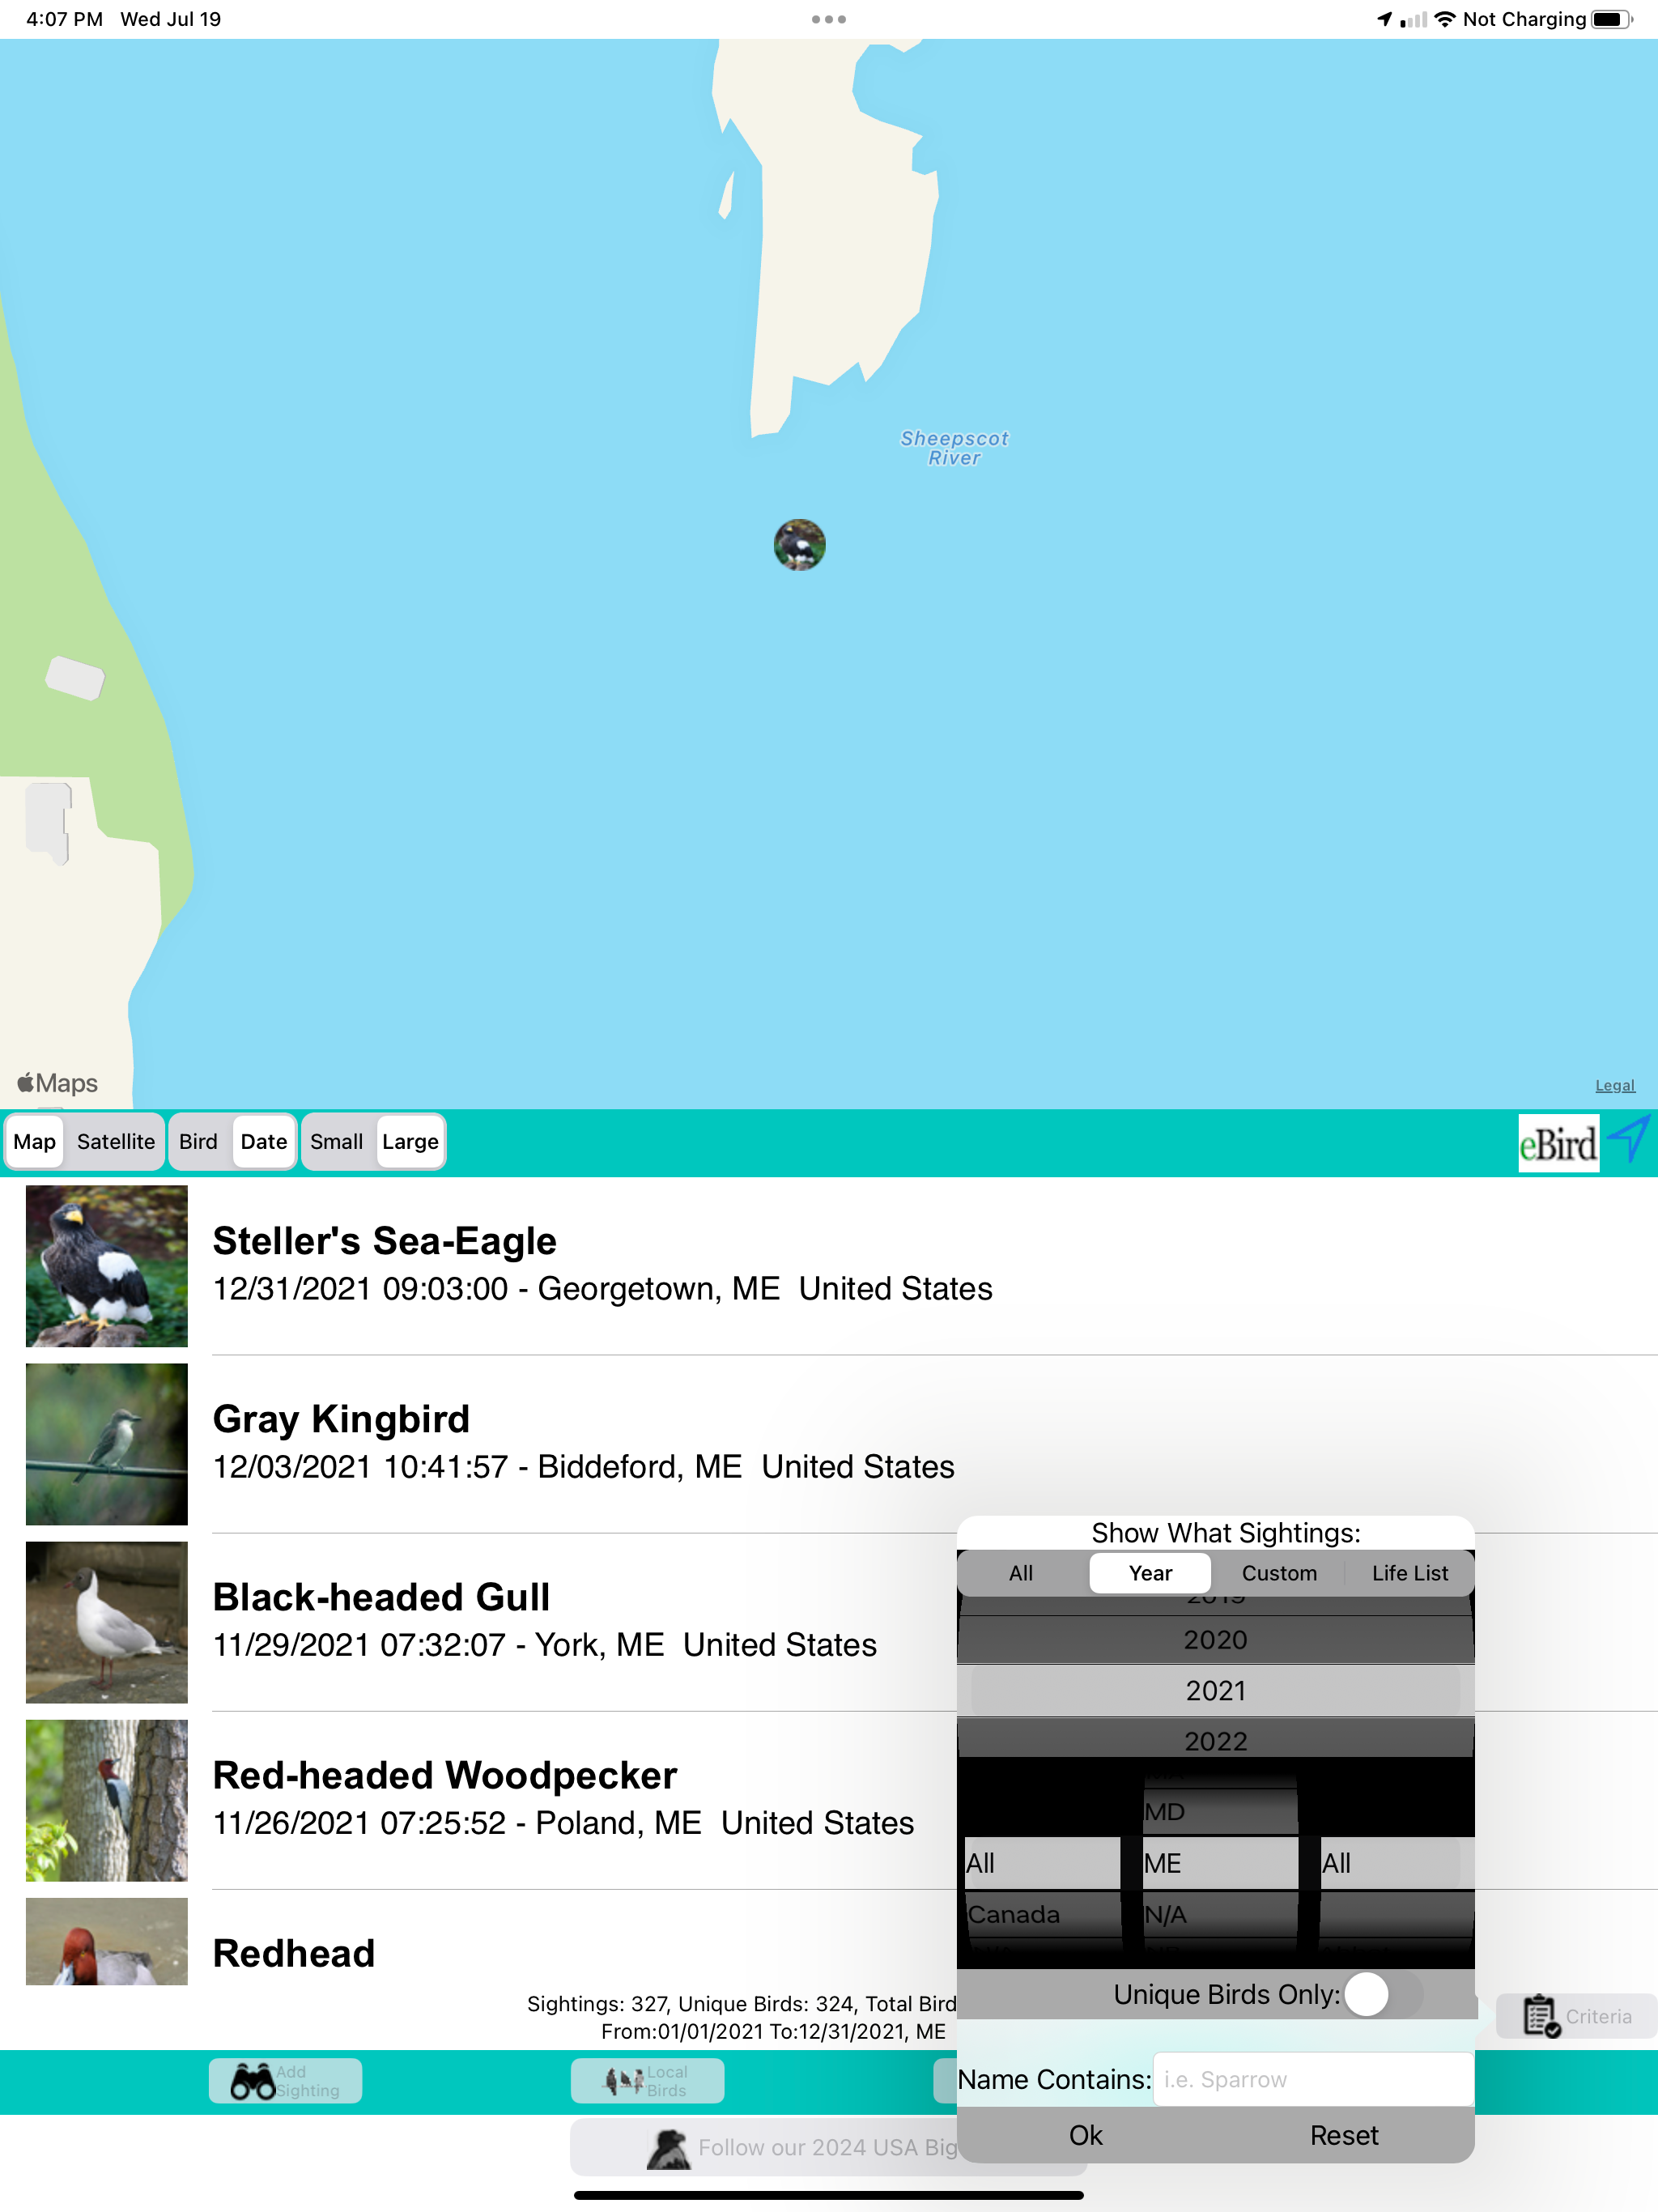Select the Redhead sighting title
The height and width of the screenshot is (2212, 1658).
click(x=294, y=1953)
